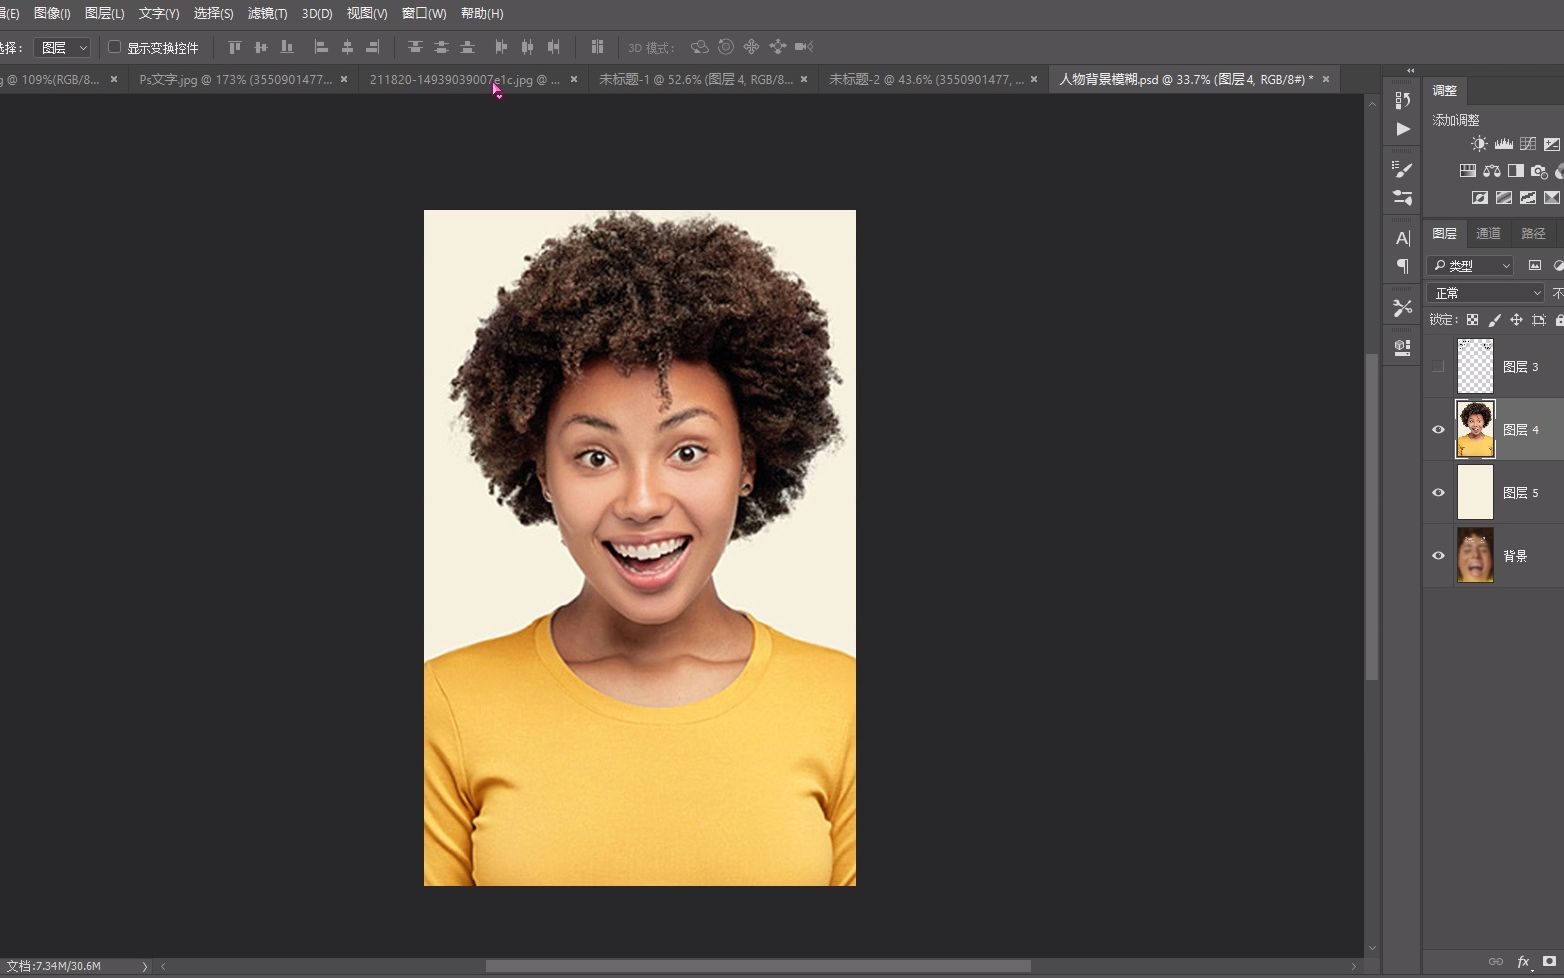Image resolution: width=1564 pixels, height=978 pixels.
Task: Open the Character panel icon
Action: 1402,238
